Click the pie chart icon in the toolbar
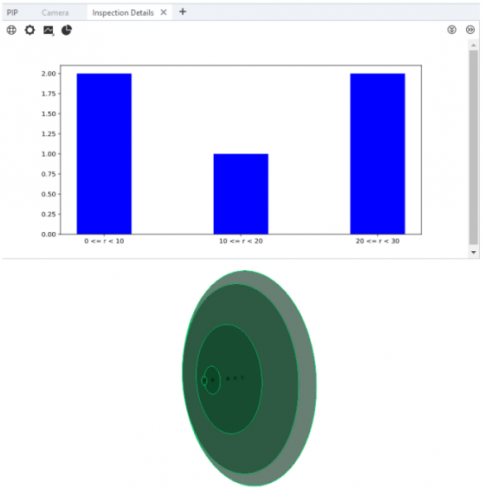This screenshot has height=502, width=485. 67,30
